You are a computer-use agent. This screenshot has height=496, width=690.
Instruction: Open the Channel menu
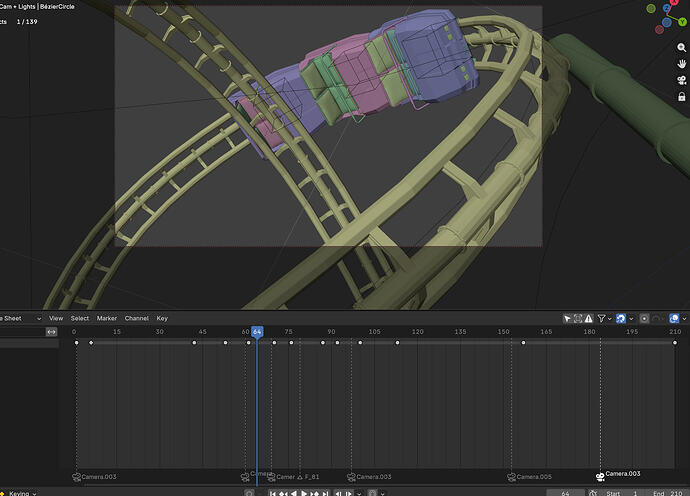[136, 318]
